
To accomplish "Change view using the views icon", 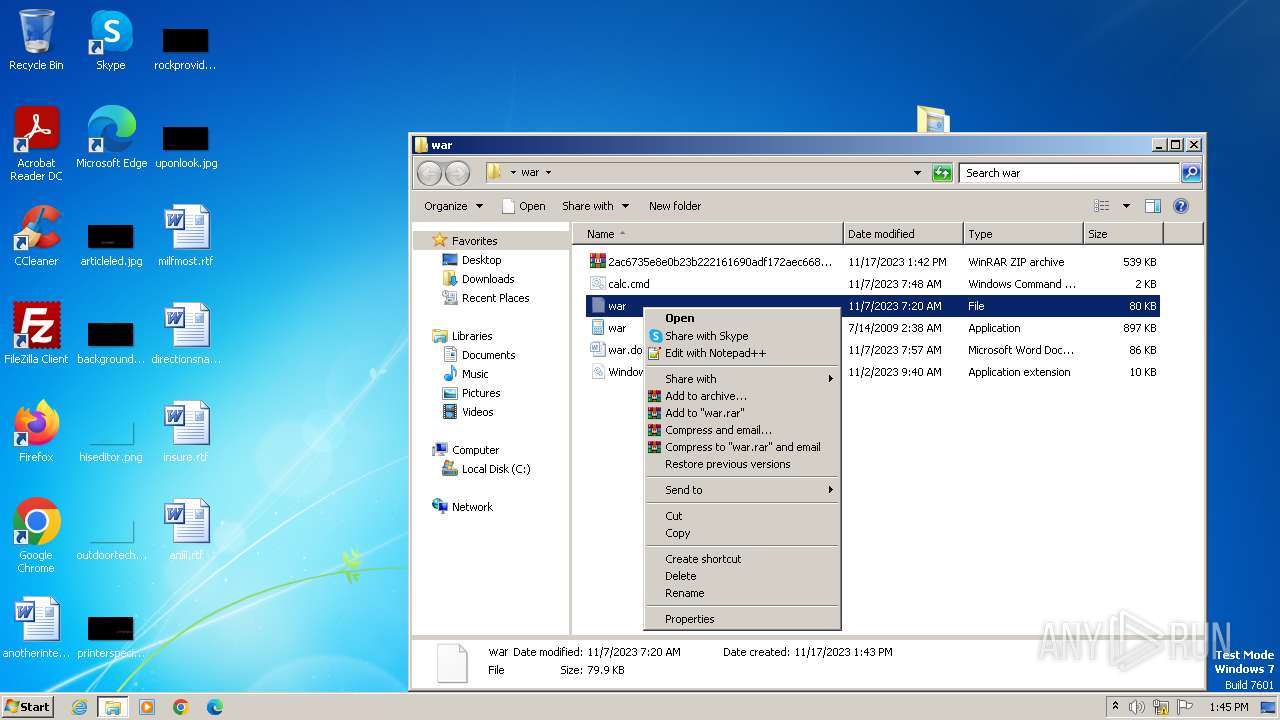I will point(1101,206).
